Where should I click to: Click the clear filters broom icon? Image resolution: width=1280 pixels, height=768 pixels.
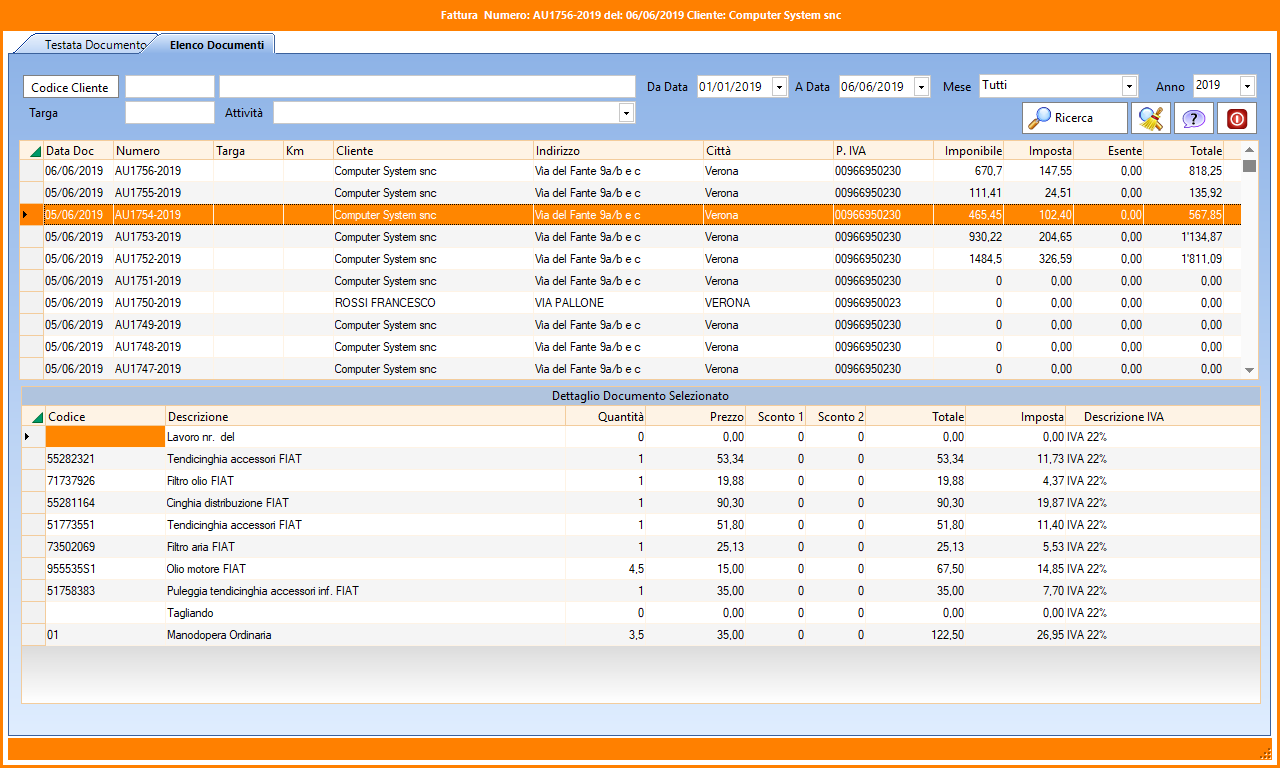(x=1150, y=118)
